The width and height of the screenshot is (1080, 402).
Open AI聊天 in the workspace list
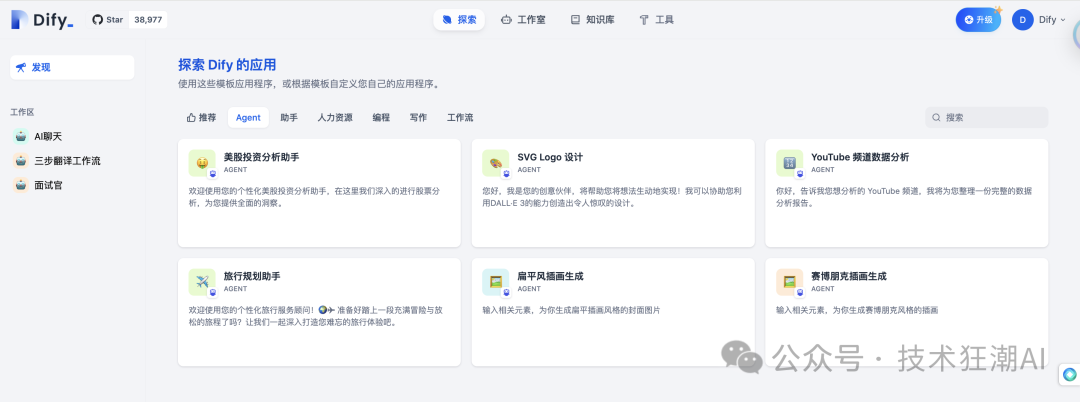(72, 136)
